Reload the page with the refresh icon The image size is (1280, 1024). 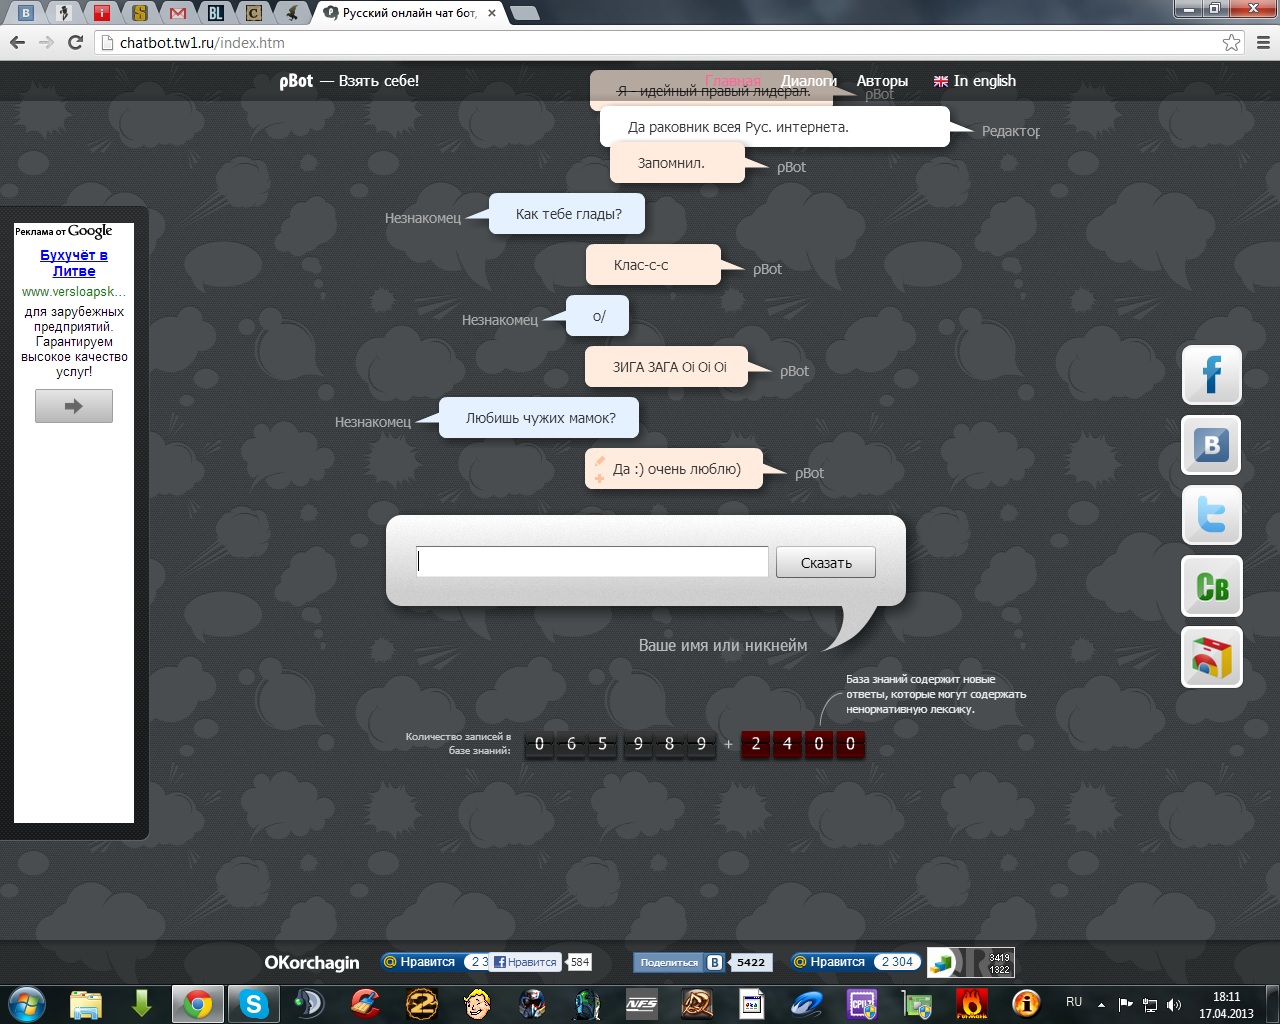(x=75, y=42)
